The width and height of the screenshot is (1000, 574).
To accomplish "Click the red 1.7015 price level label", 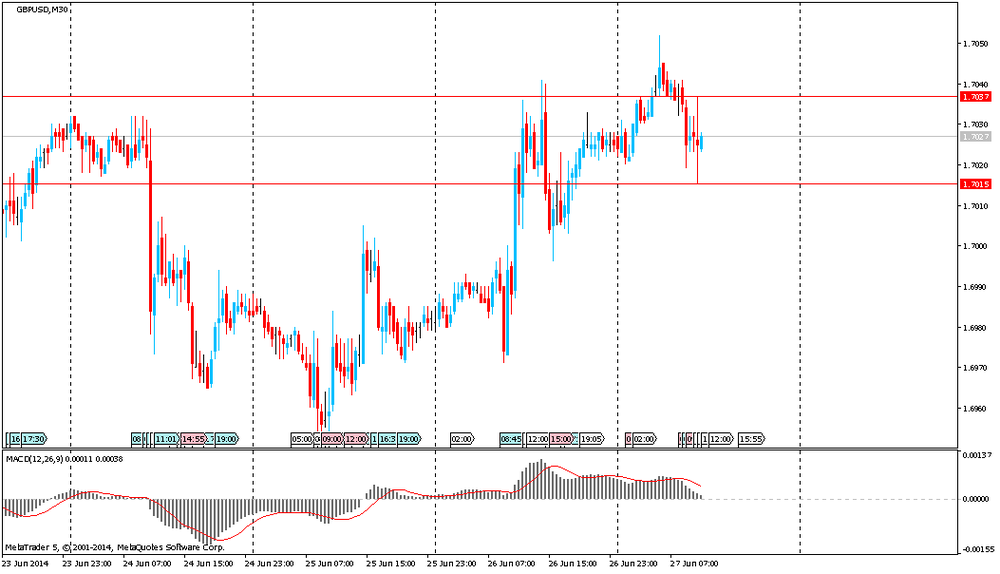I will 976,184.
